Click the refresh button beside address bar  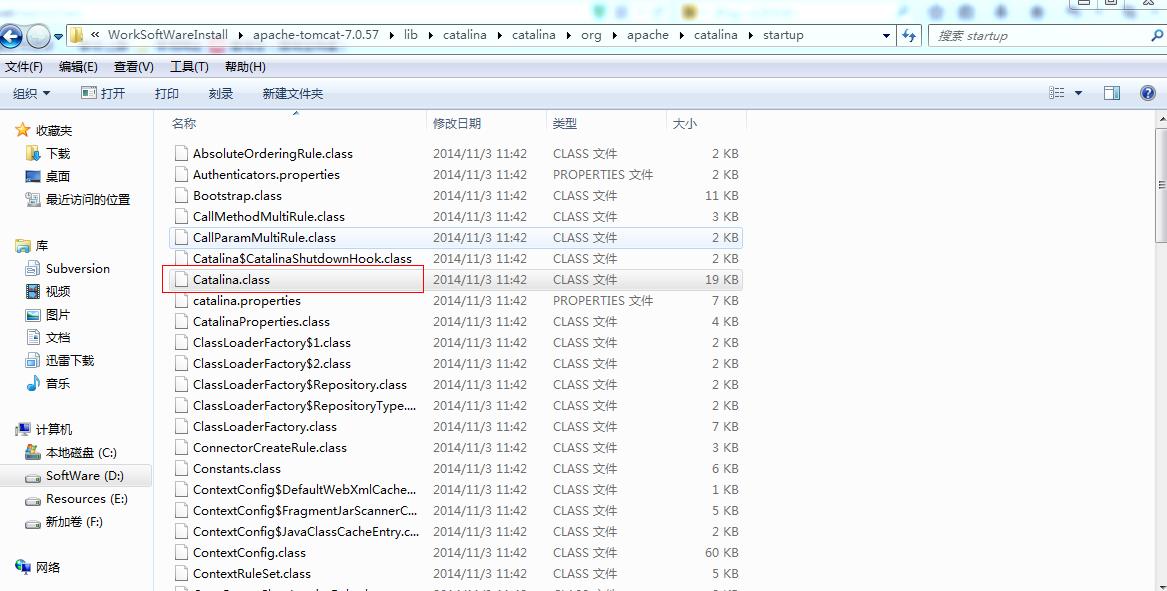click(x=909, y=35)
